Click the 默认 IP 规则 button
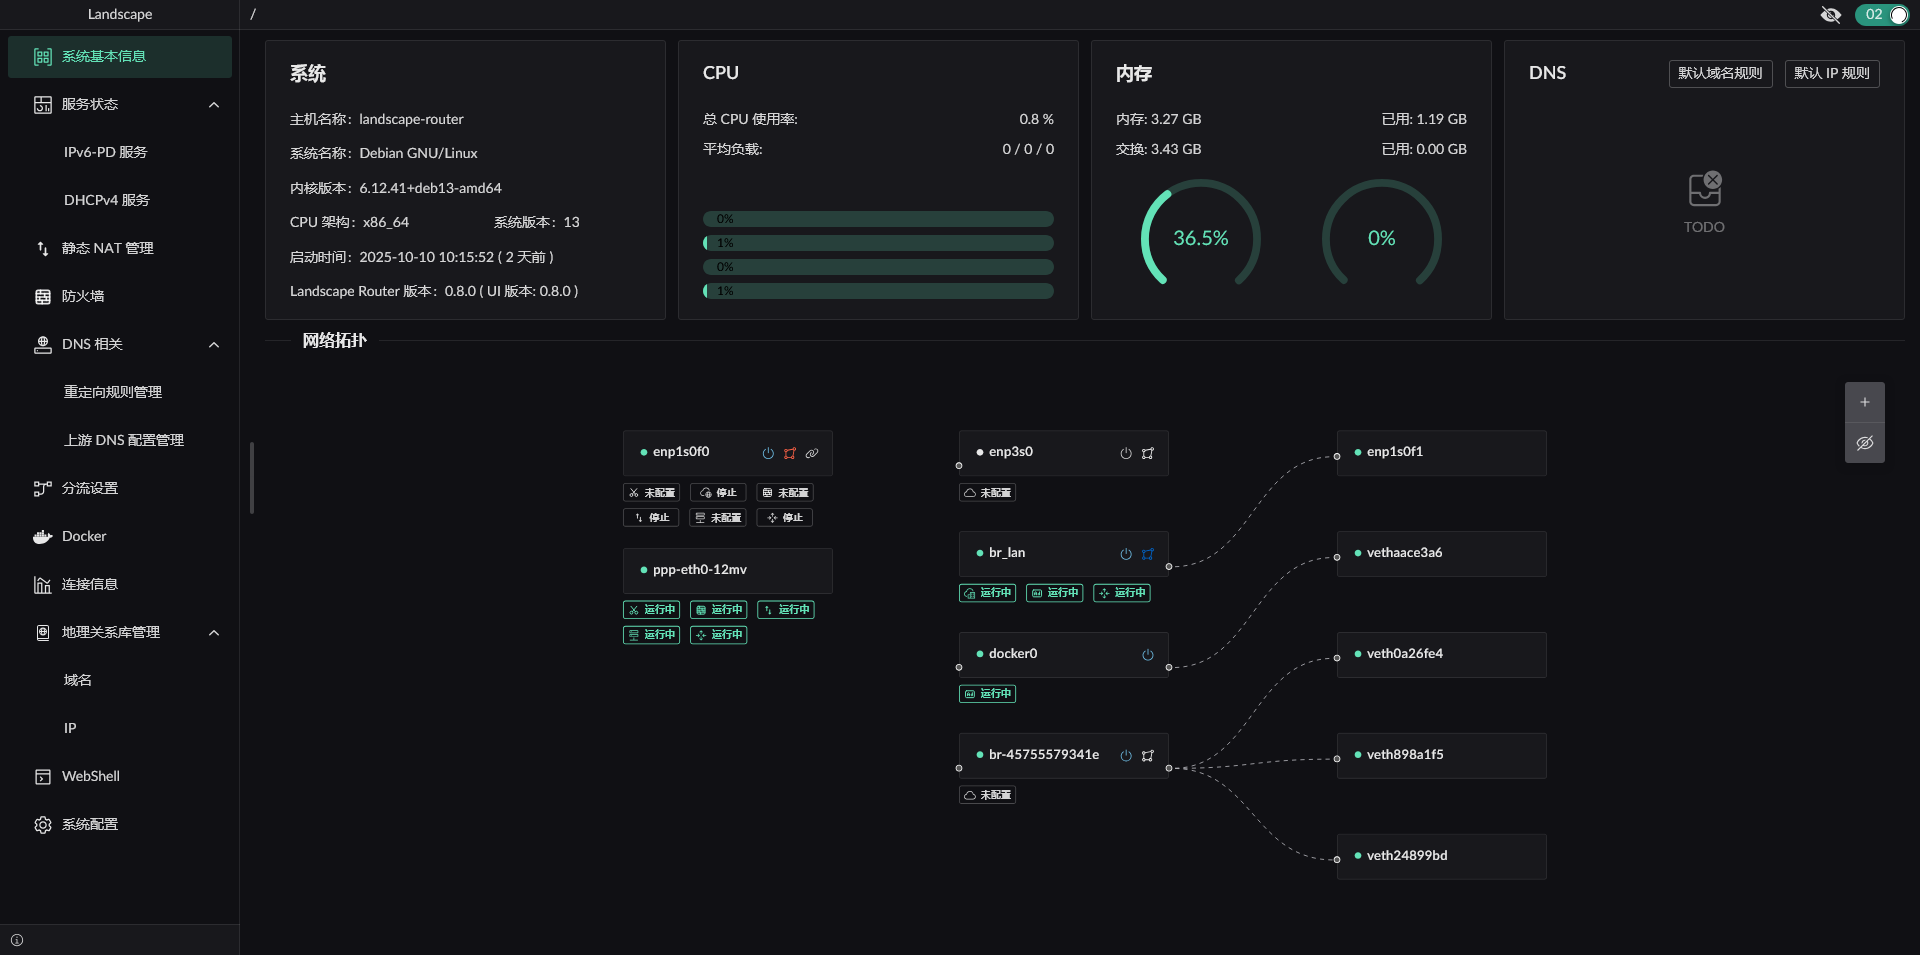This screenshot has height=955, width=1920. pyautogui.click(x=1831, y=73)
